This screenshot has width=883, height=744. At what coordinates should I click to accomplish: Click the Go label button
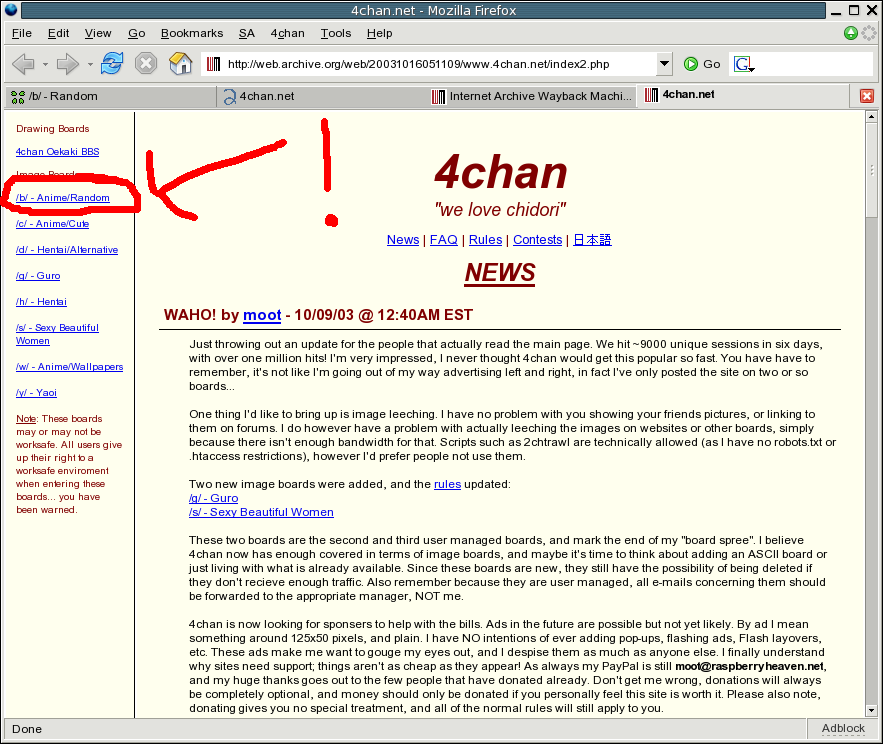coord(712,64)
